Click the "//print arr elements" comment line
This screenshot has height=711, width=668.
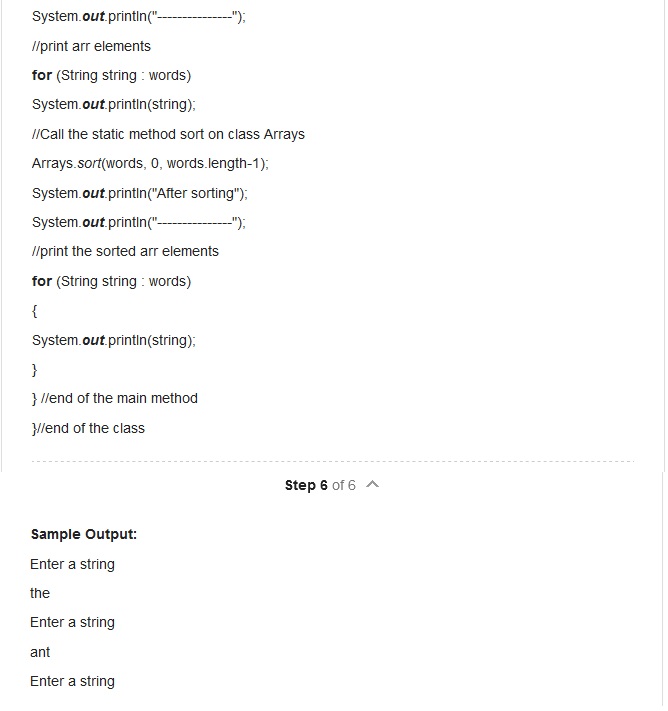click(x=91, y=46)
